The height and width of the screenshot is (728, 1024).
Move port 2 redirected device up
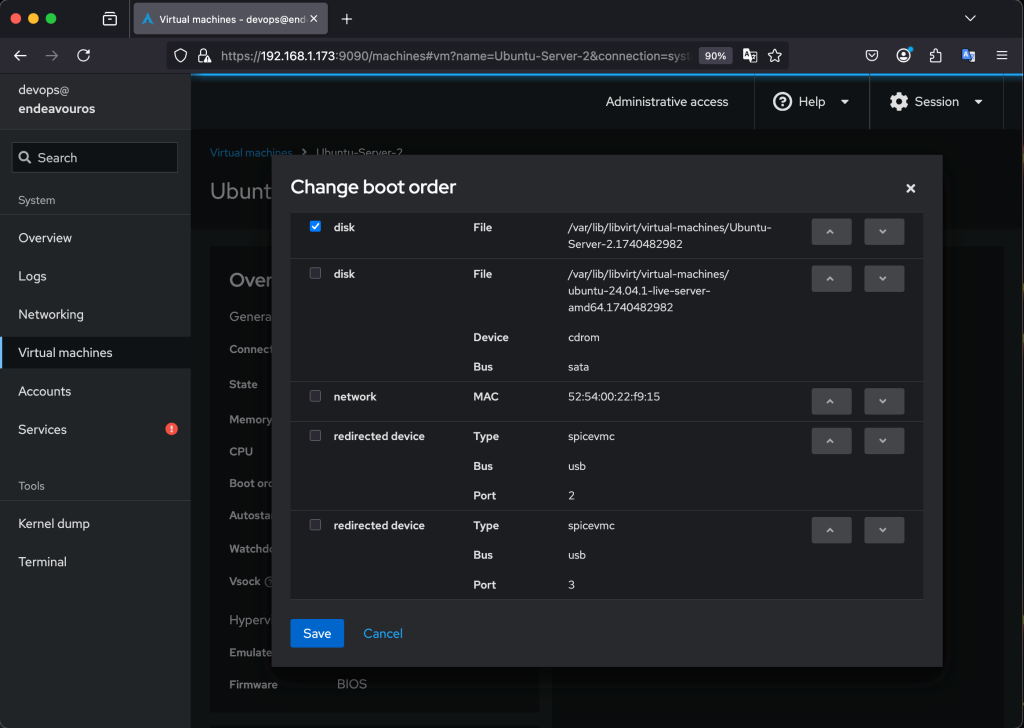831,441
